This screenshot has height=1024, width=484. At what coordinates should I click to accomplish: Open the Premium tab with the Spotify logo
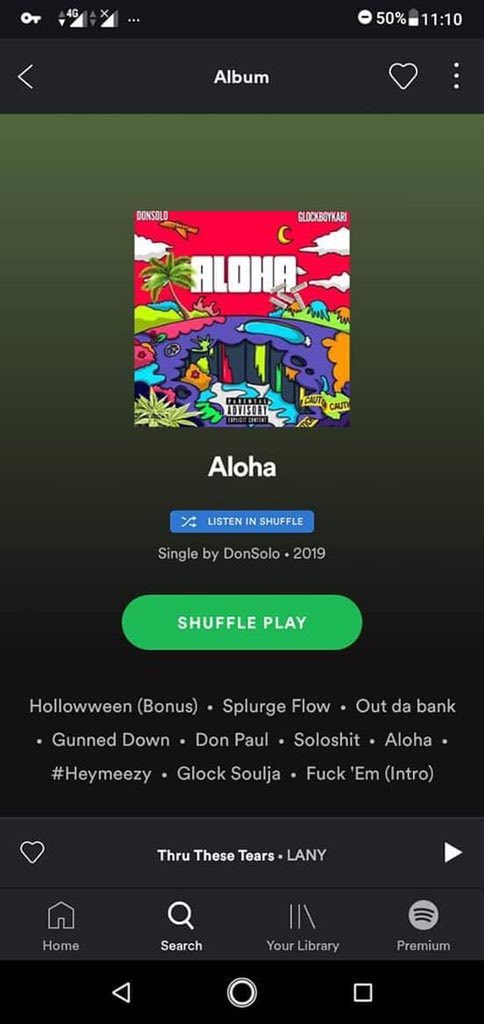pos(423,926)
